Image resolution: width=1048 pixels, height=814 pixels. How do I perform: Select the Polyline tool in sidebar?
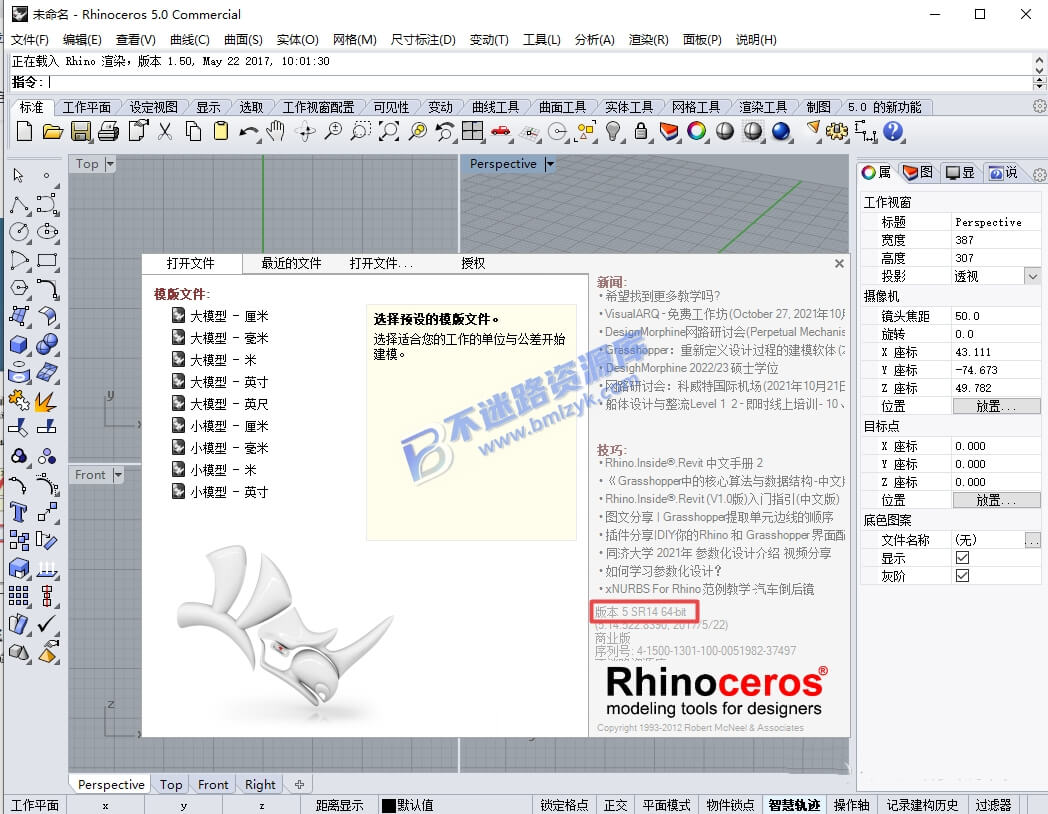(19, 204)
